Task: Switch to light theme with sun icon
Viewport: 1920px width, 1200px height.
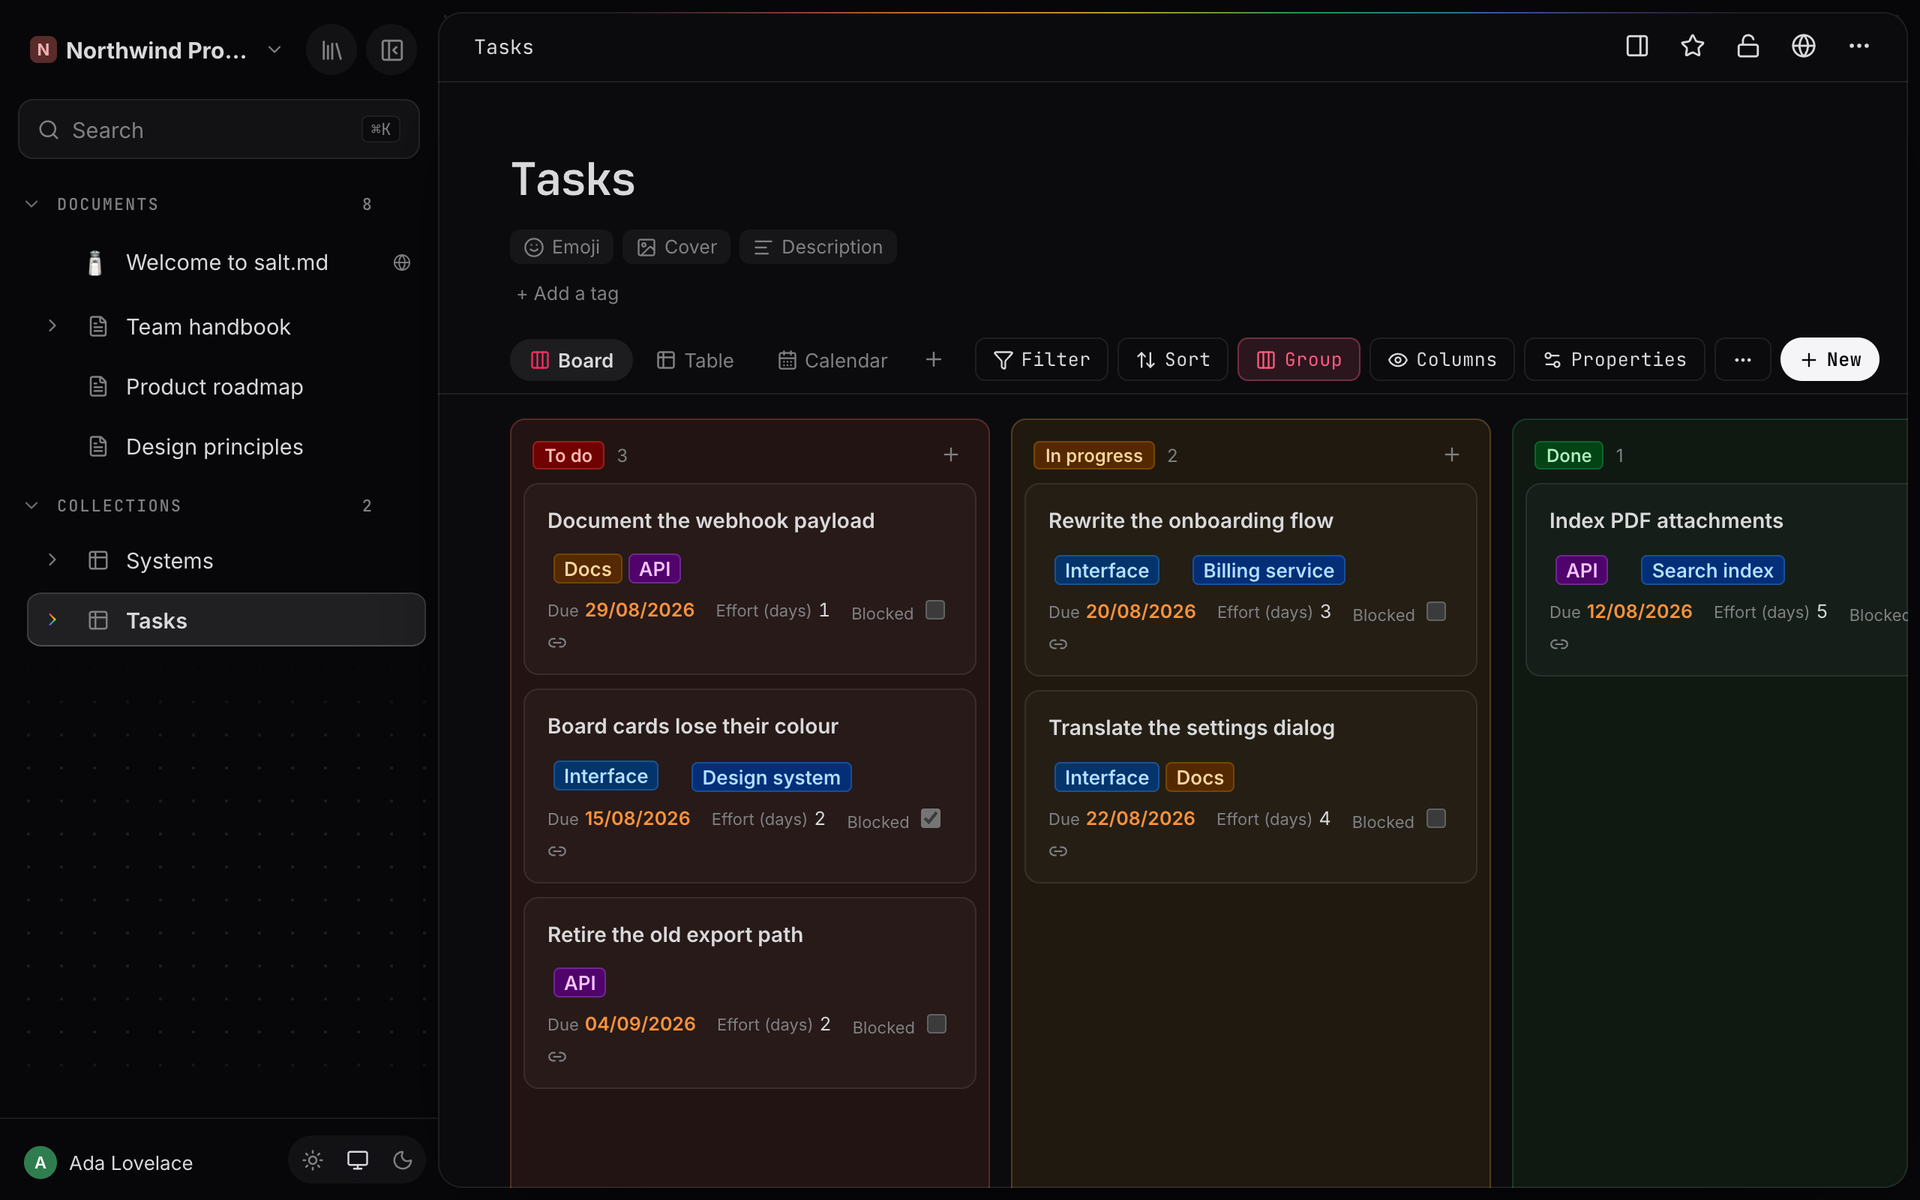Action: click(x=313, y=1160)
